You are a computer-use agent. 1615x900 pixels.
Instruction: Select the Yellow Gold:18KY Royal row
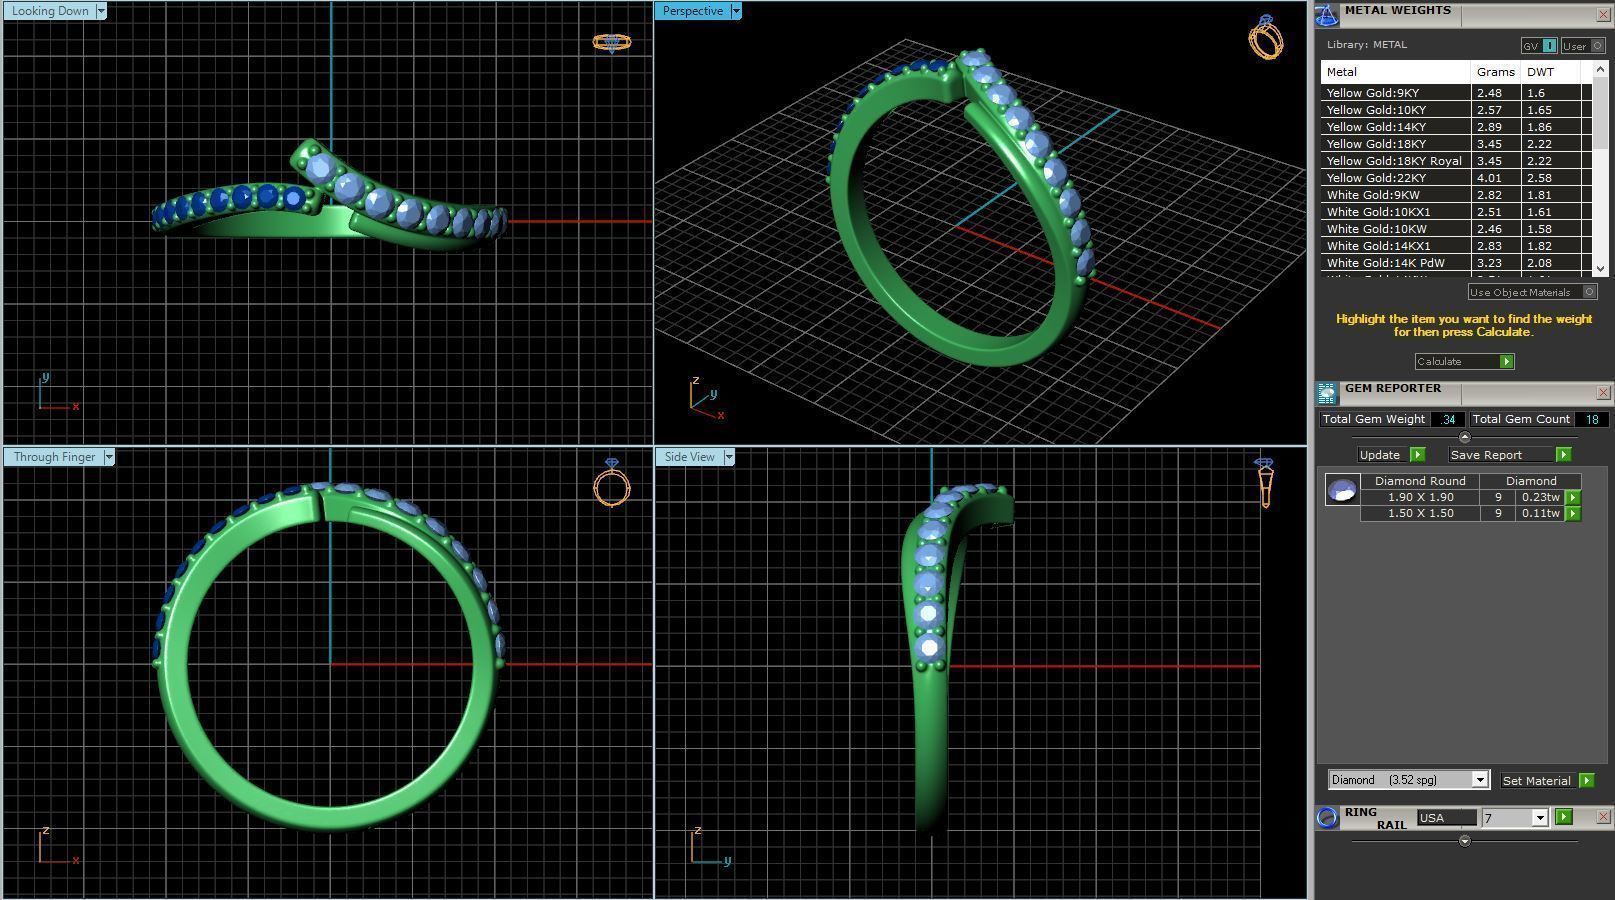point(1456,161)
